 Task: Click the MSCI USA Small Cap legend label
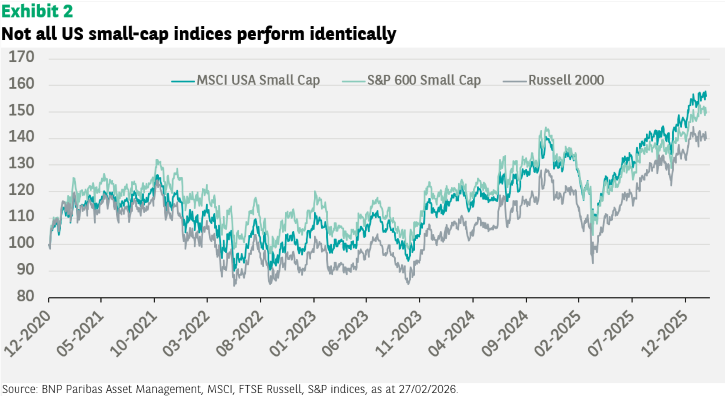click(258, 80)
